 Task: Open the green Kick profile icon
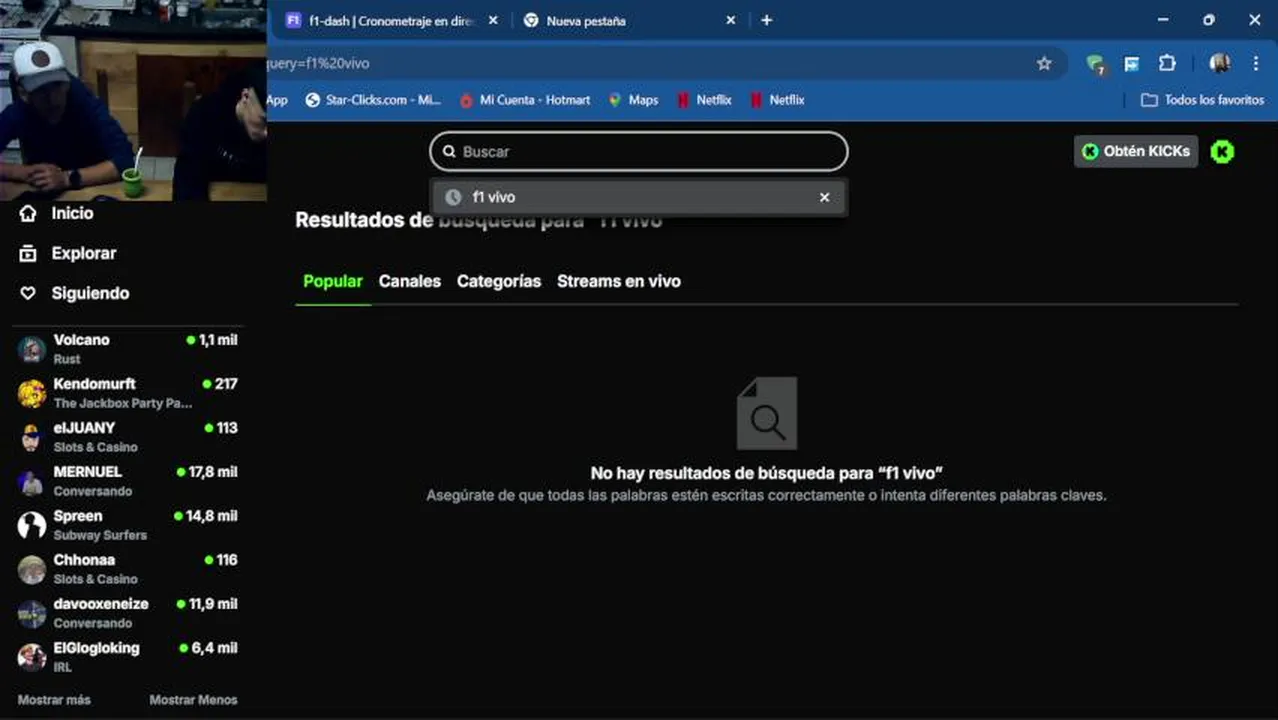tap(1222, 152)
